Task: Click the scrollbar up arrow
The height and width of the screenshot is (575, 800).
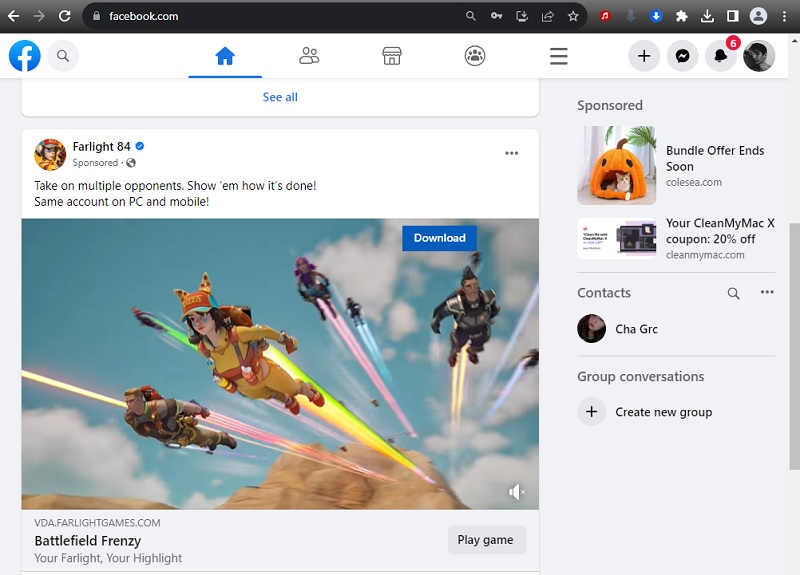Action: (x=794, y=41)
